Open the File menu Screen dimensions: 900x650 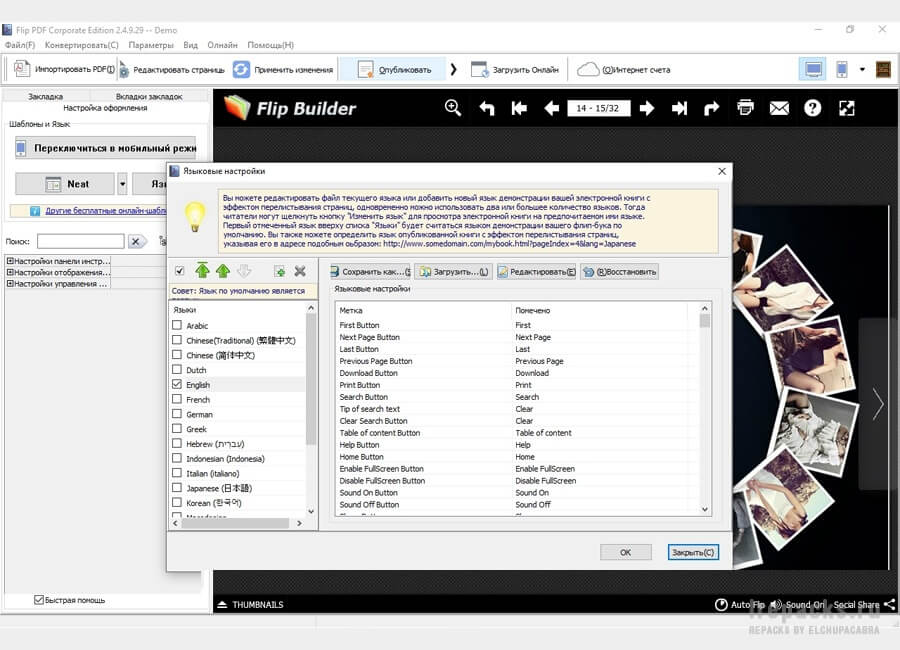click(20, 45)
